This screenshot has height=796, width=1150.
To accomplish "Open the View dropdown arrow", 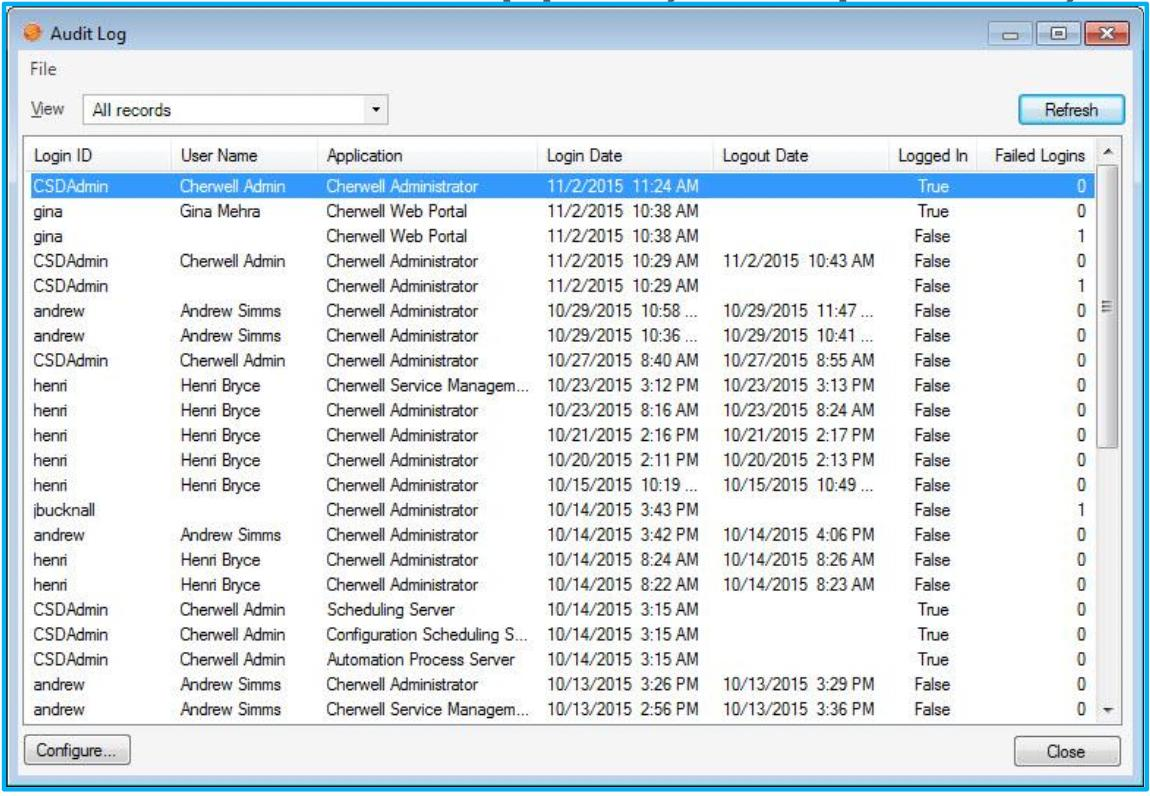I will (x=376, y=110).
